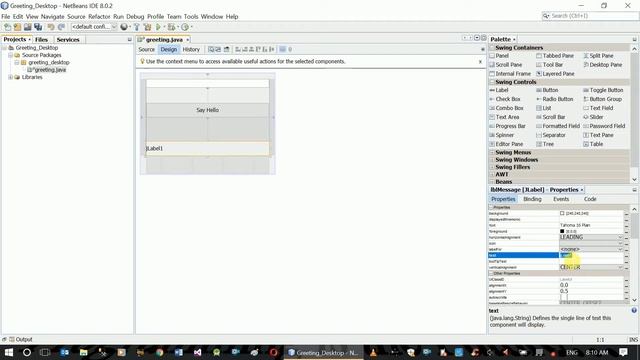Image resolution: width=640 pixels, height=360 pixels.
Task: Open the Windows Start menu
Action: pos(9,352)
